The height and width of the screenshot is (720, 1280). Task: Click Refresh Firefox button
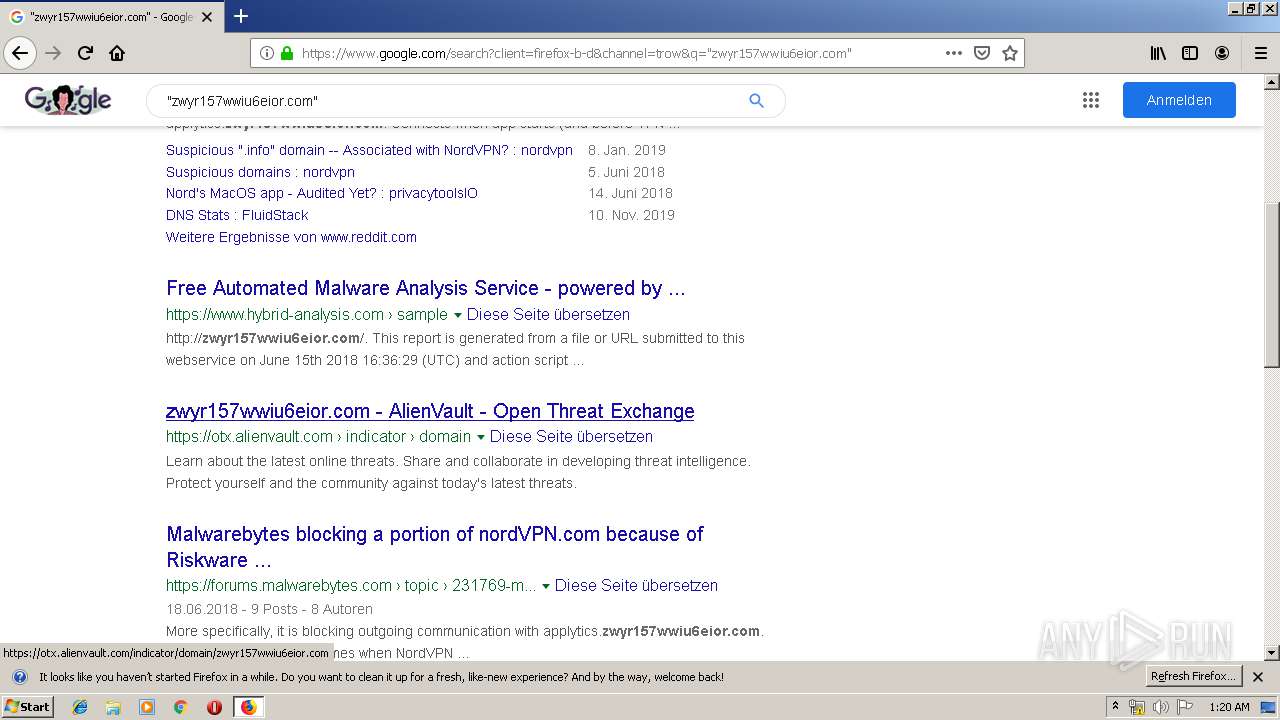coord(1193,677)
